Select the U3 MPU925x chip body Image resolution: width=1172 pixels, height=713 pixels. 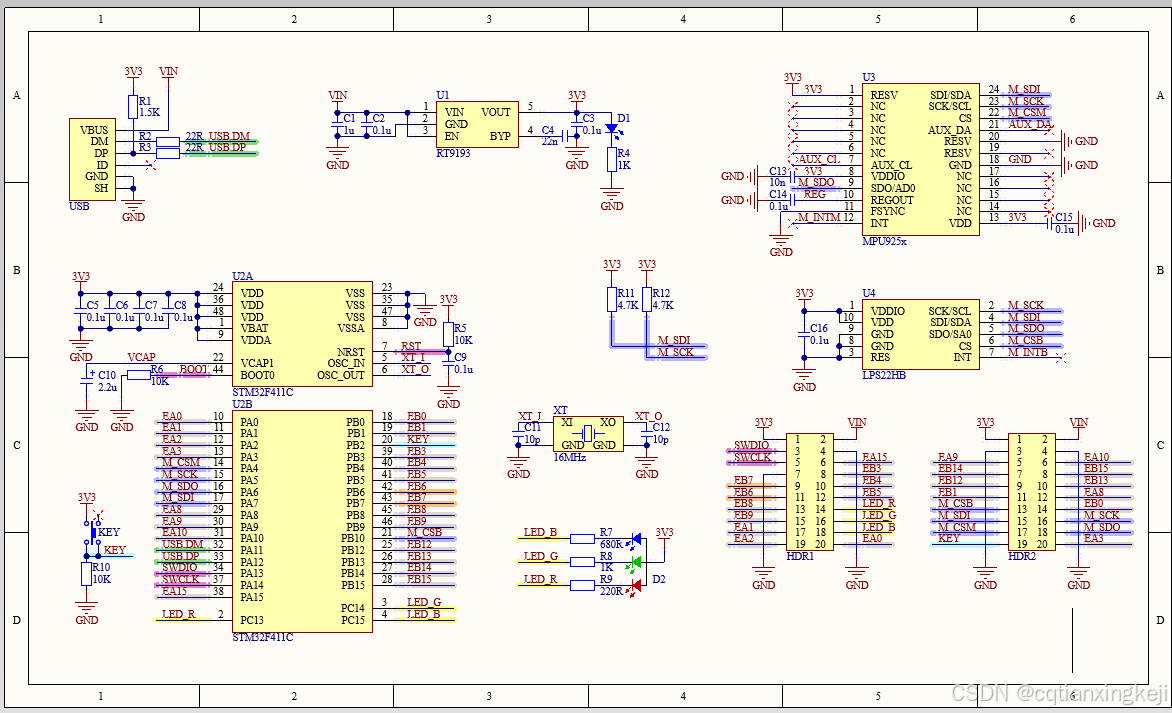click(920, 159)
